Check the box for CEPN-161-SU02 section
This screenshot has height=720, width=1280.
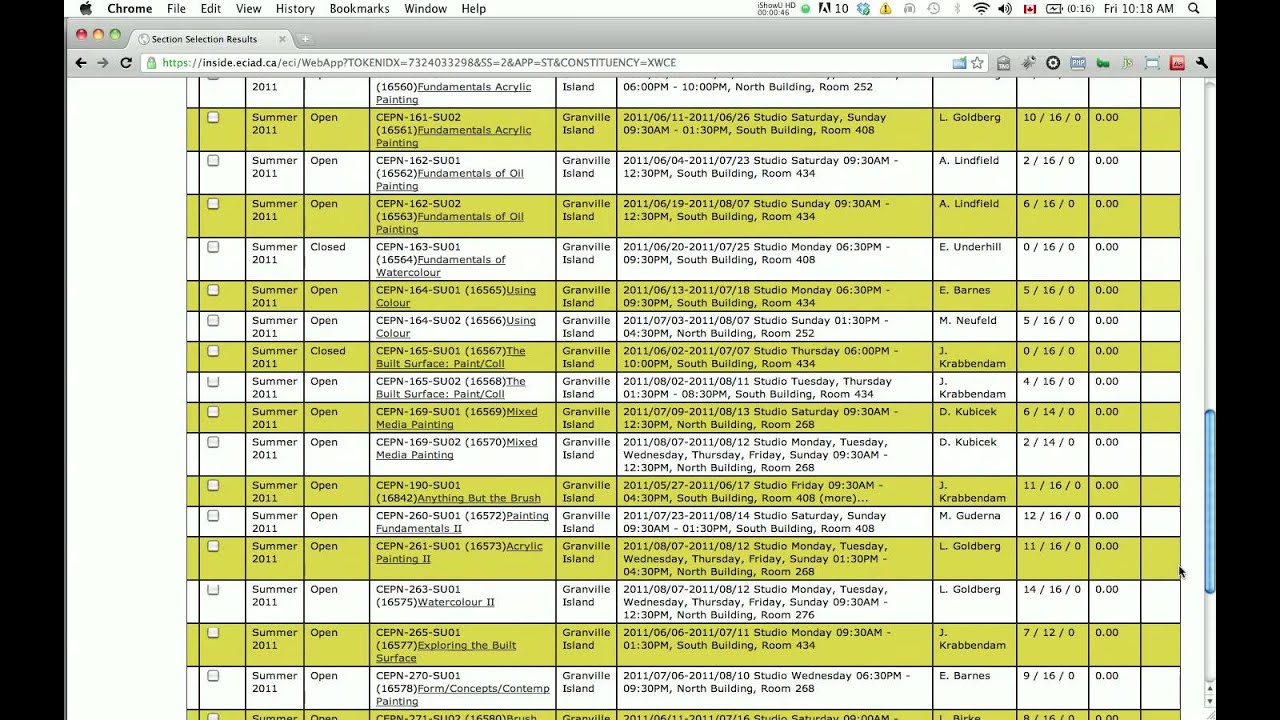point(213,117)
